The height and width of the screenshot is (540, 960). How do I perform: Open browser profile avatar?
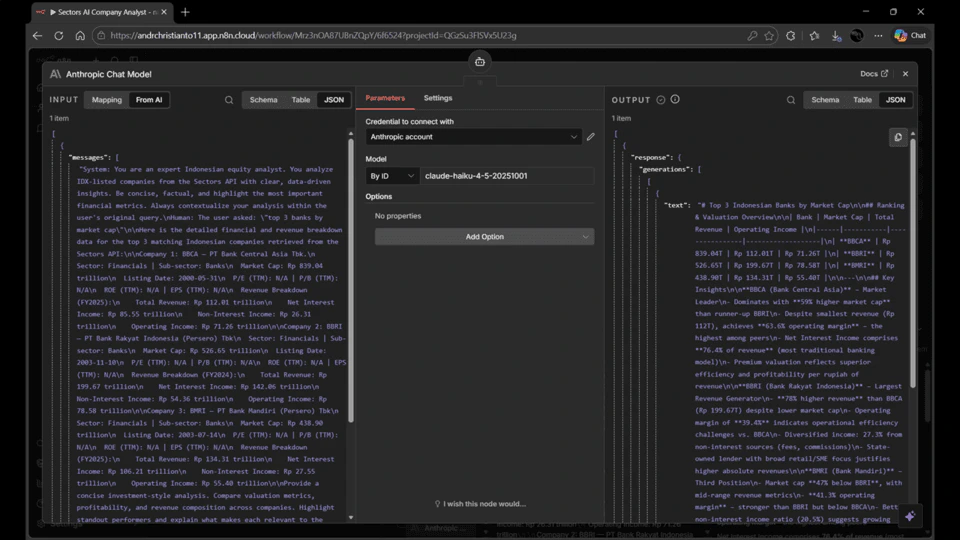857,36
